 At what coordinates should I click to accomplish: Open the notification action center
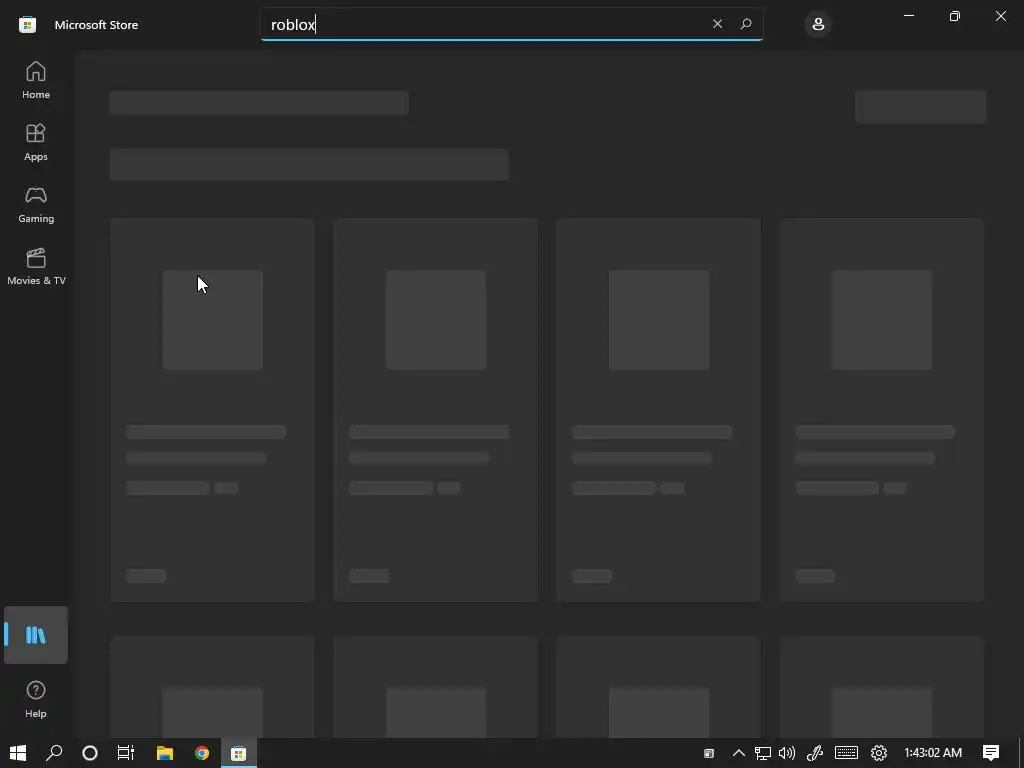pyautogui.click(x=991, y=753)
